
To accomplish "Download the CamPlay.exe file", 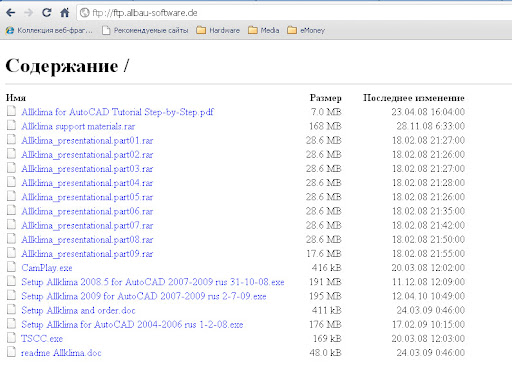I will tap(47, 268).
